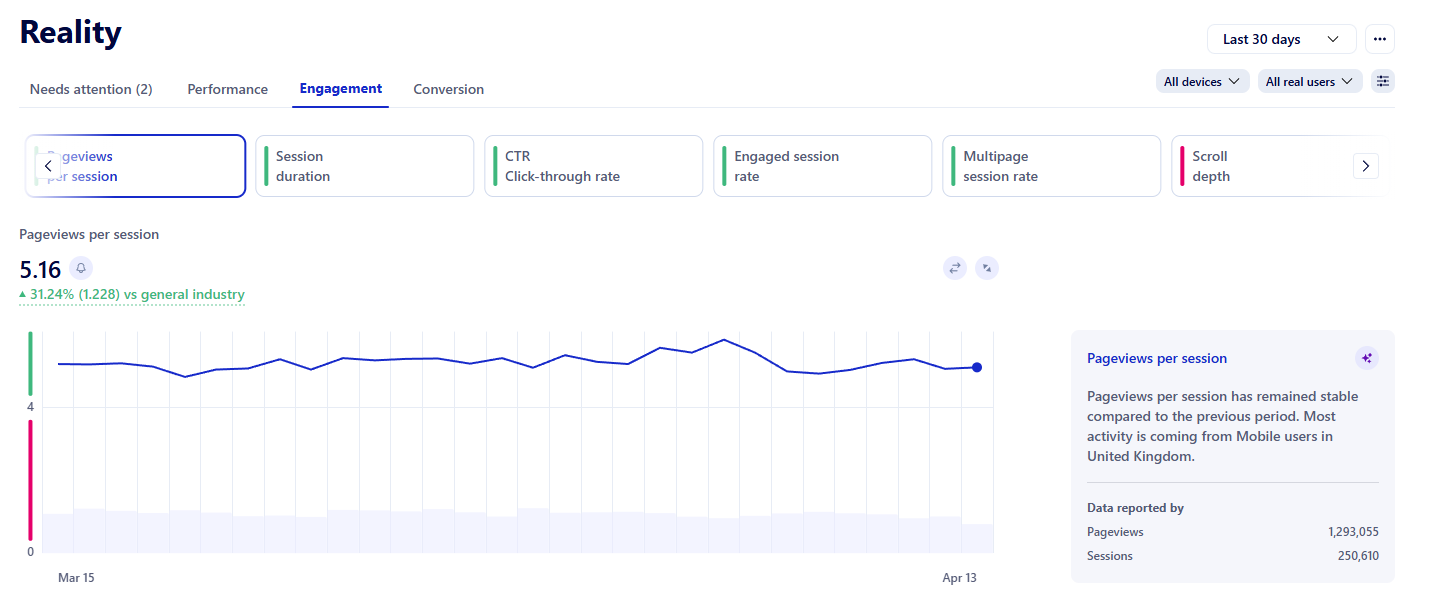The image size is (1431, 601).
Task: Click the bell alert icon next to 5.16
Action: pos(80,268)
